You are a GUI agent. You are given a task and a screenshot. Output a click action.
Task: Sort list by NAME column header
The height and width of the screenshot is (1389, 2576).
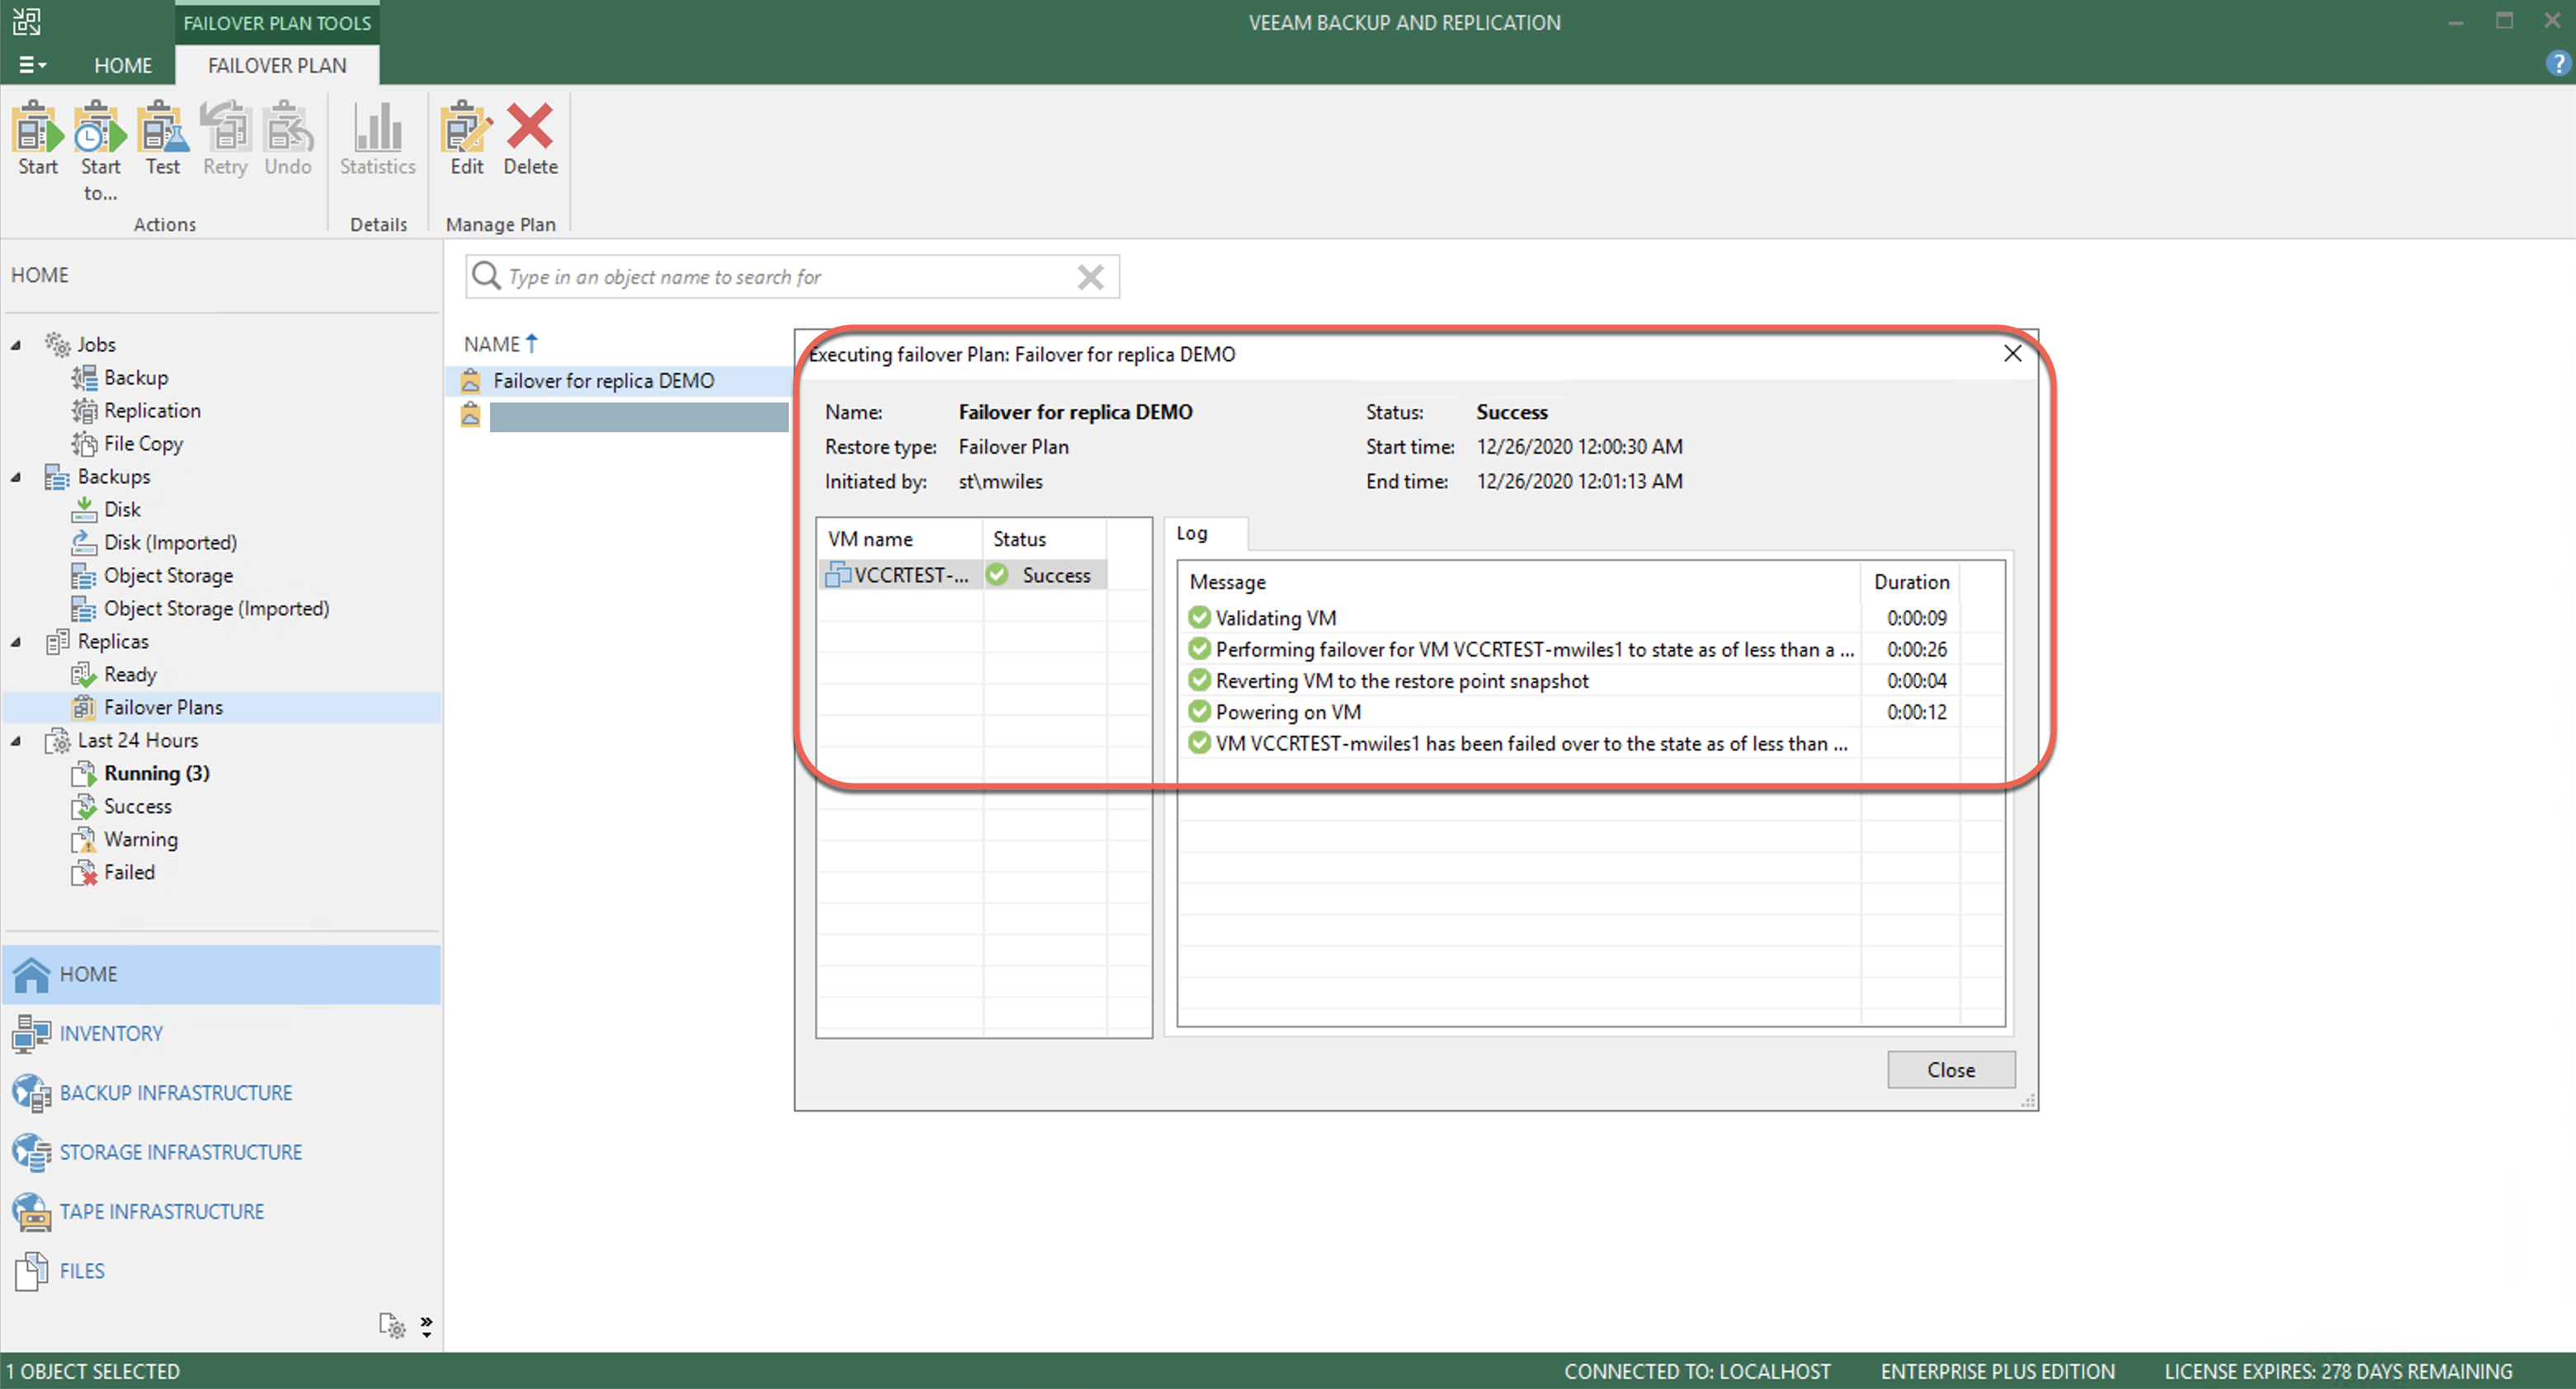492,344
